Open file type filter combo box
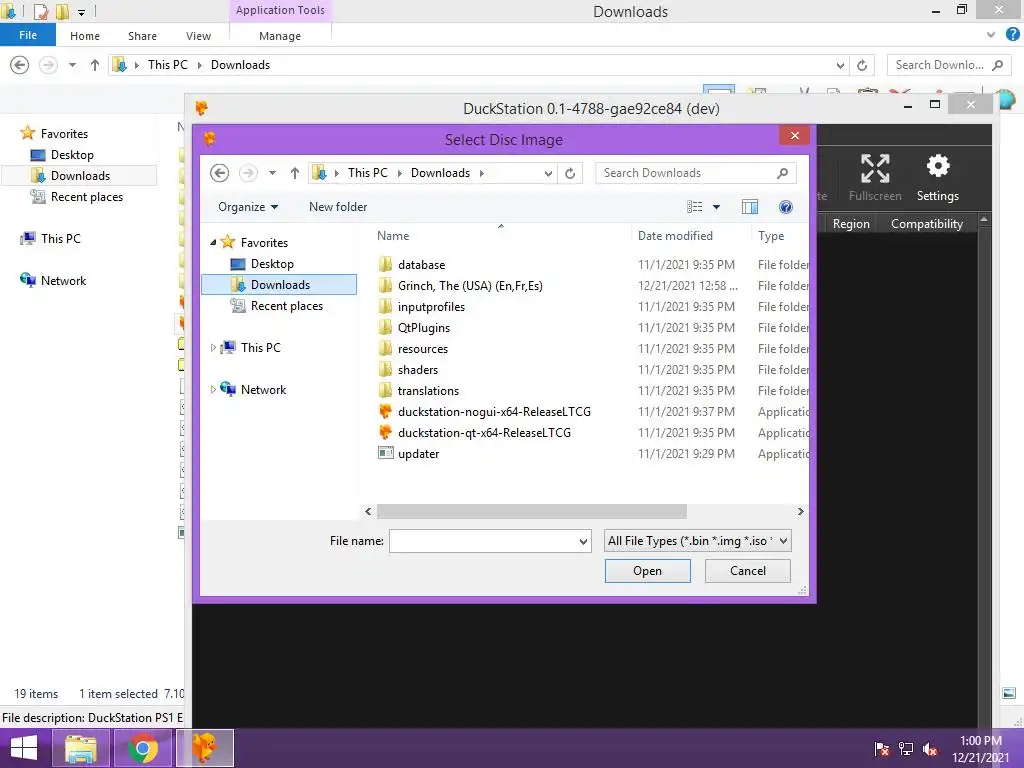The height and width of the screenshot is (768, 1024). point(697,541)
